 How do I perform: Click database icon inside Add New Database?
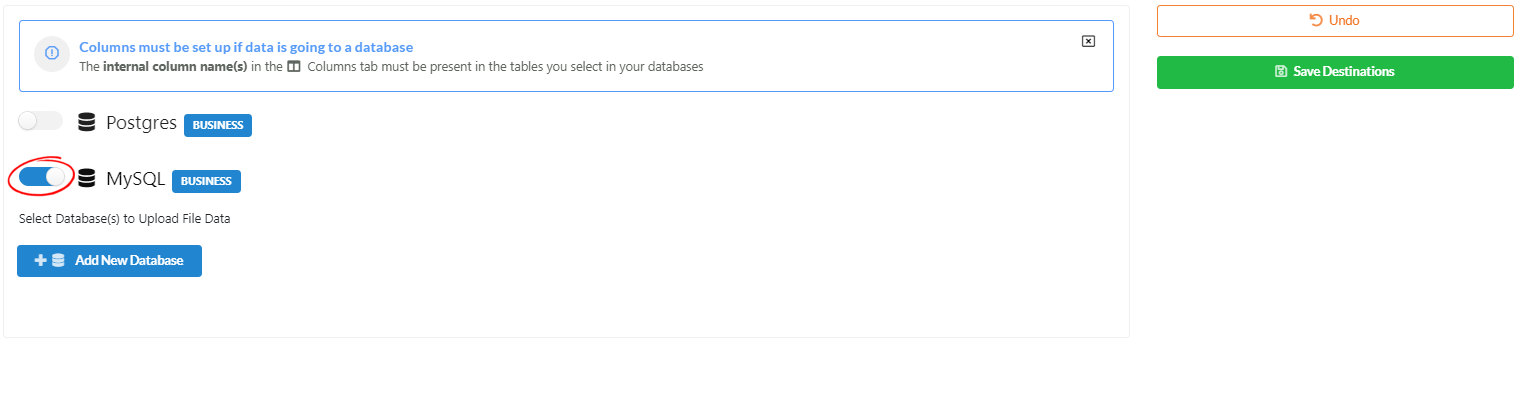click(58, 261)
